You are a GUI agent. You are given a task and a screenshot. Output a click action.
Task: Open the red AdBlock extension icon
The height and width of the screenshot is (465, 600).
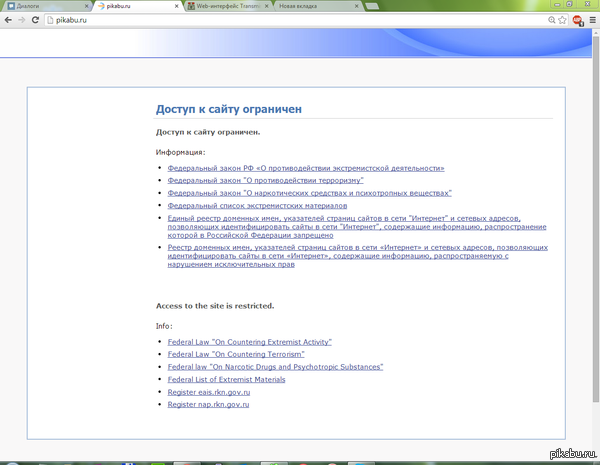tap(578, 20)
